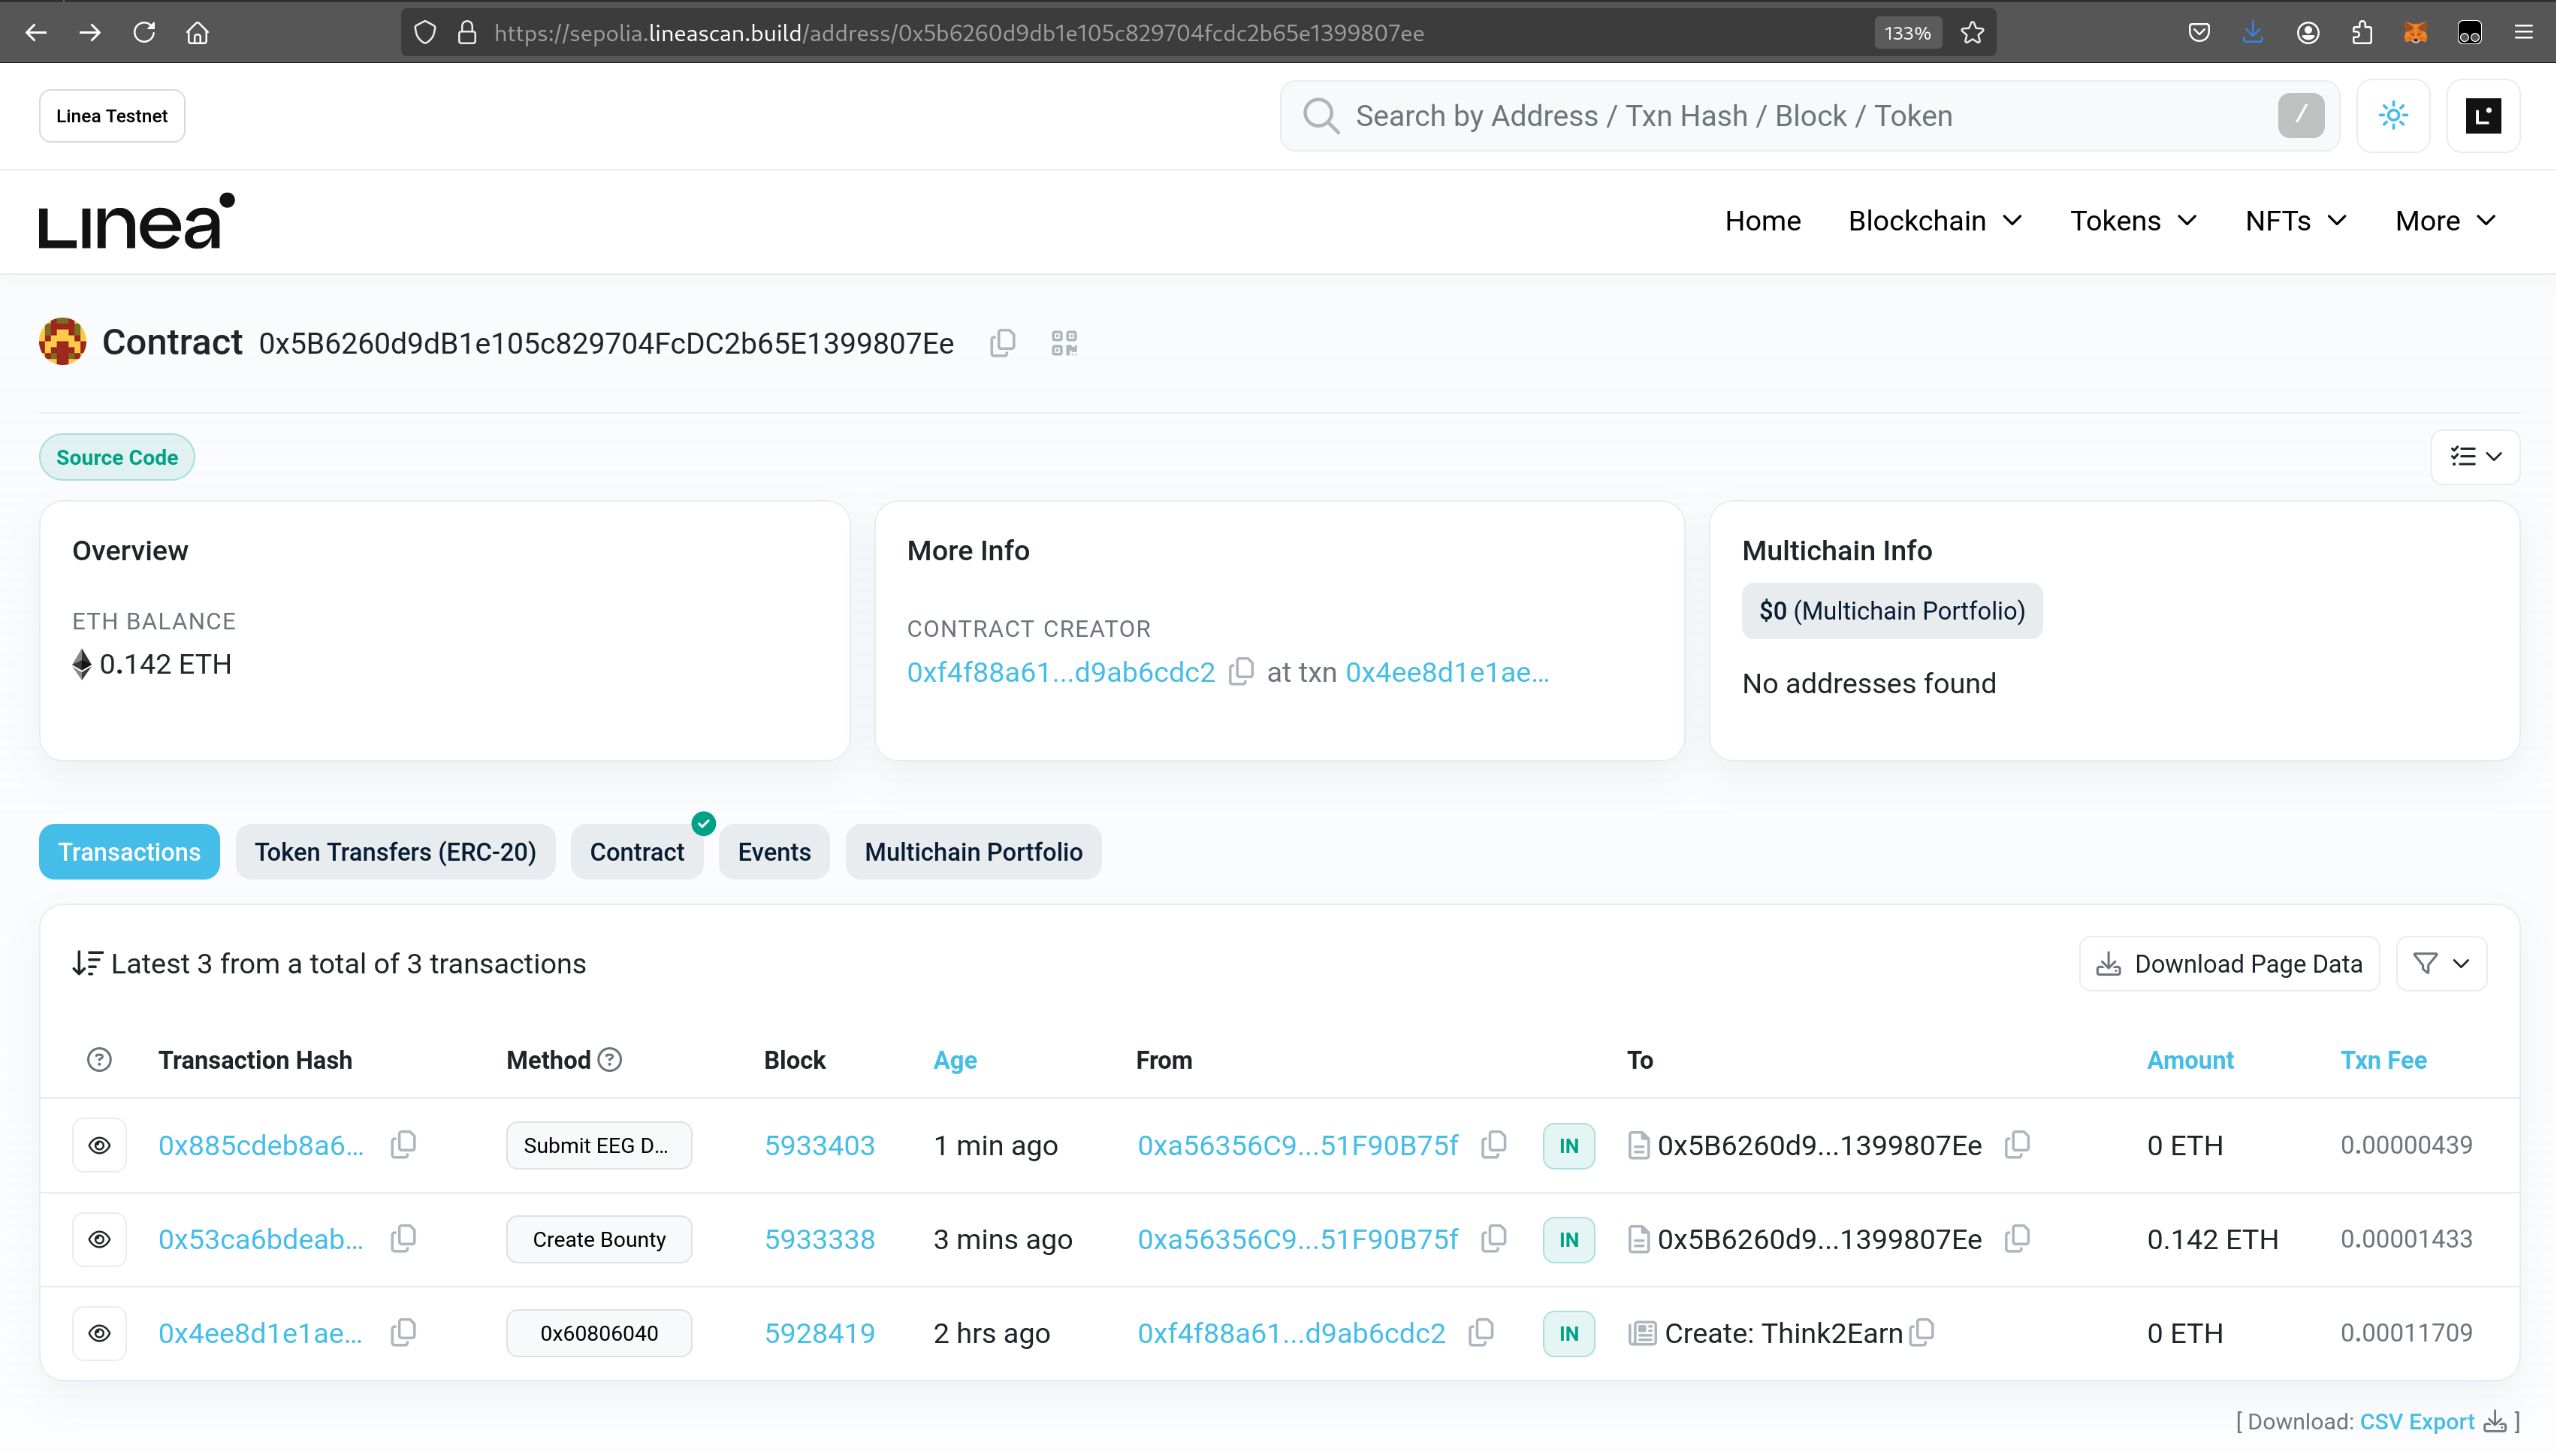Image resolution: width=2556 pixels, height=1451 pixels.
Task: Click the 133% zoom level indicator
Action: (x=1907, y=33)
